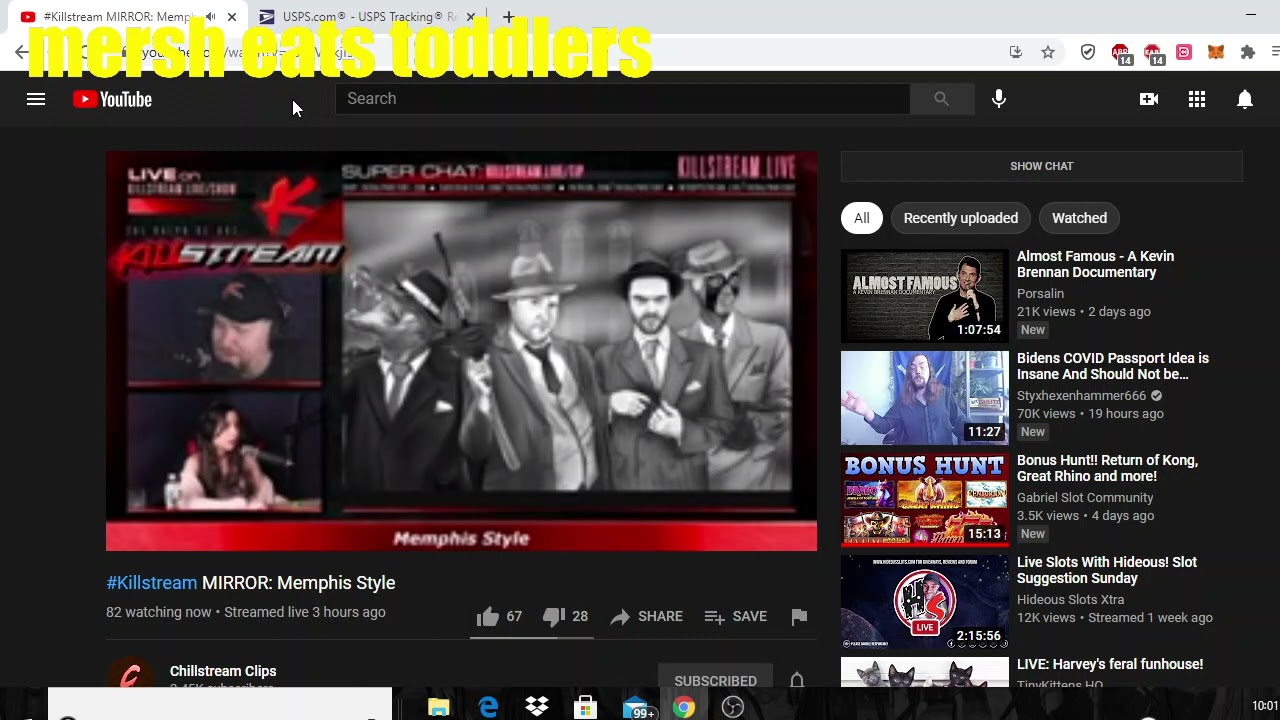Open the MetaMask fox extension
Image resolution: width=1280 pixels, height=720 pixels.
(1216, 52)
